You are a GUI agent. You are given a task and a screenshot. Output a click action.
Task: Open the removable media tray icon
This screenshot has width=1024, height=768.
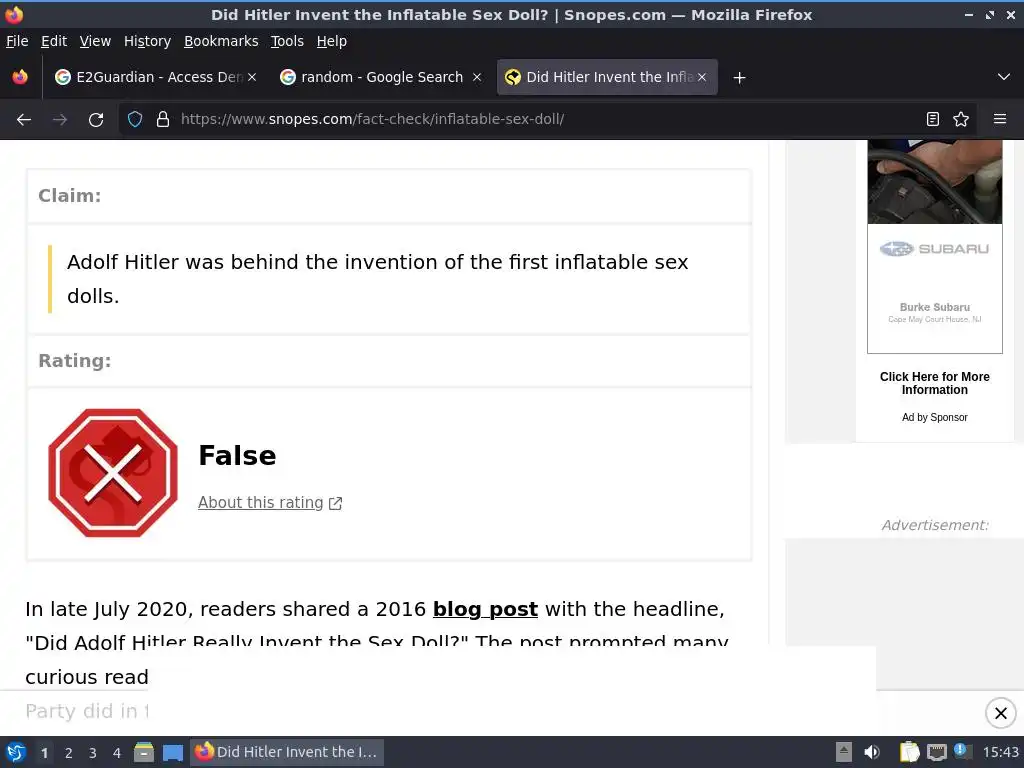pos(844,752)
